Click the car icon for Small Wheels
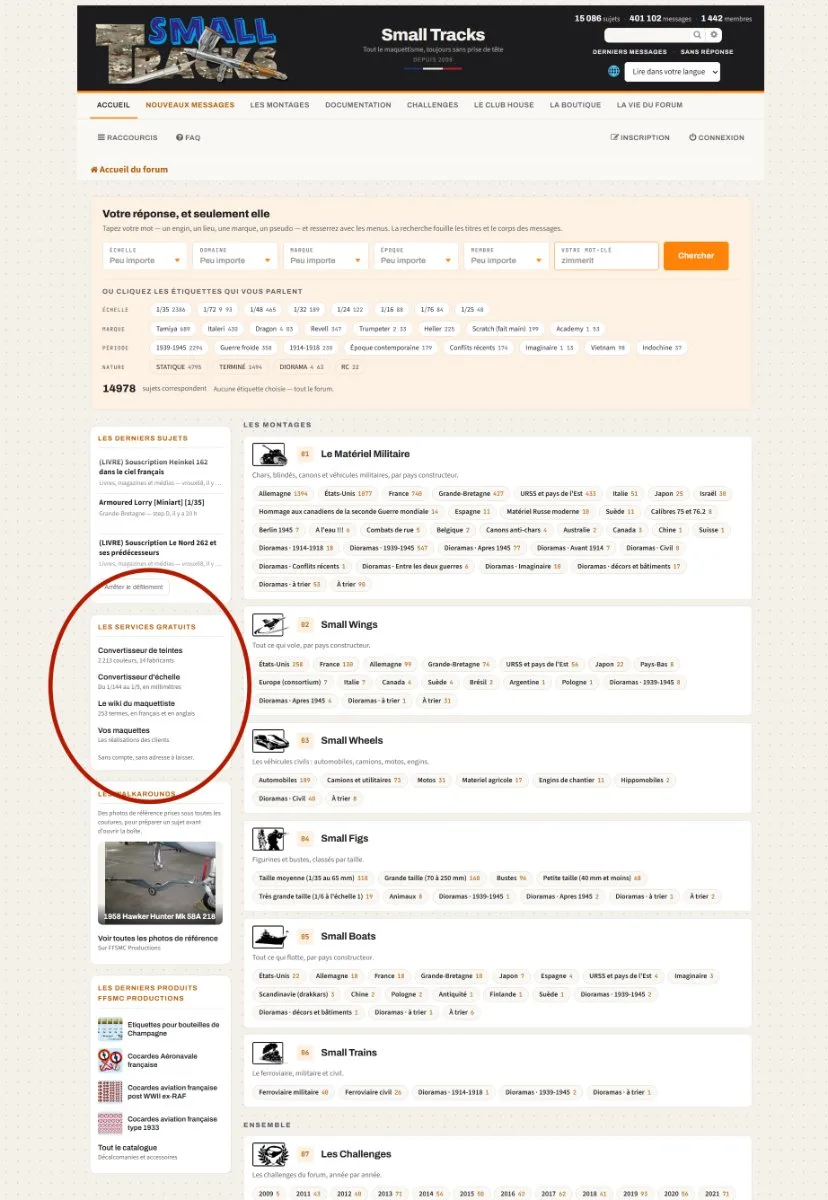Viewport: 828px width, 1200px height. coord(269,741)
